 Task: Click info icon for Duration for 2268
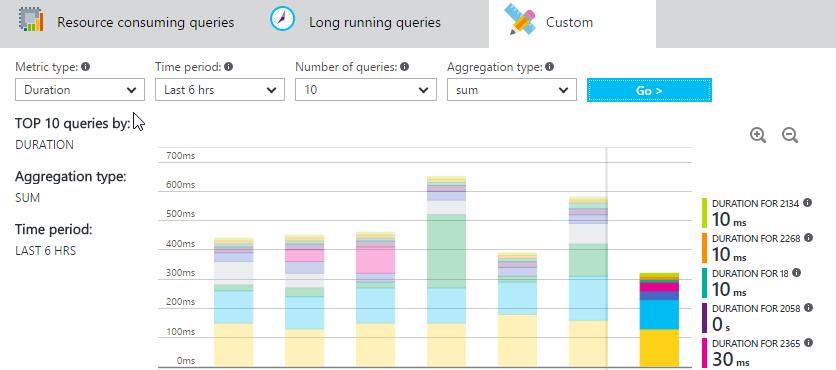(x=808, y=238)
